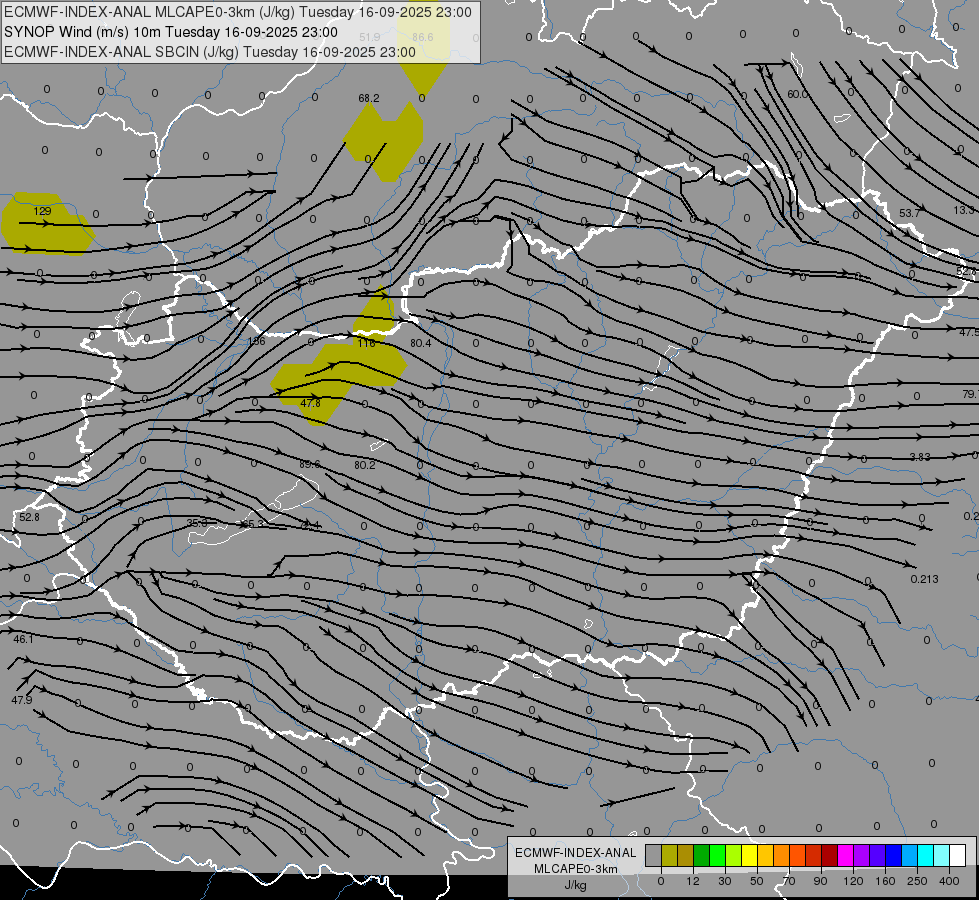This screenshot has width=979, height=900.
Task: Click the pure blue legend swatch after 160
Action: pyautogui.click(x=893, y=855)
